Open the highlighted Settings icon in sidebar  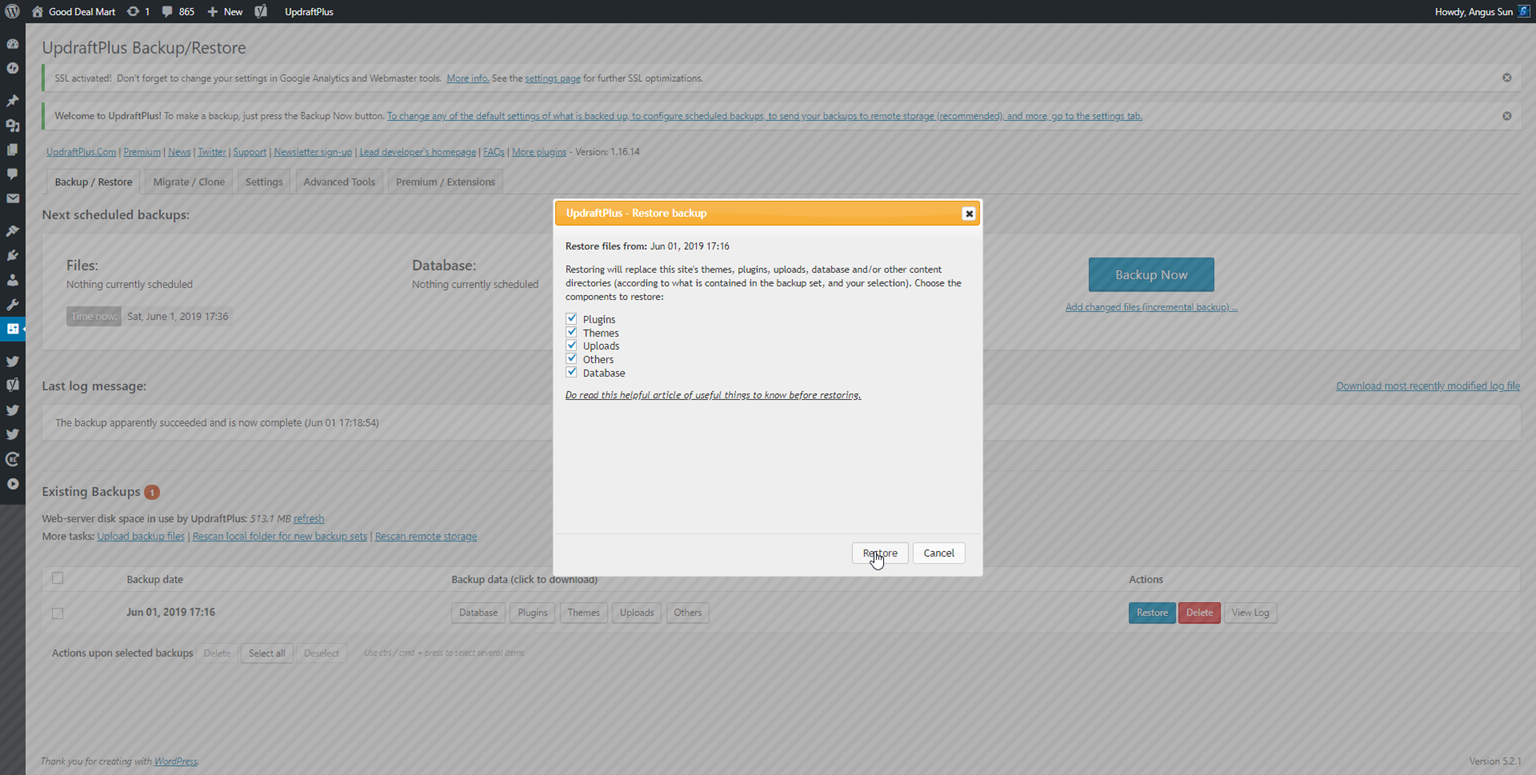(12, 328)
